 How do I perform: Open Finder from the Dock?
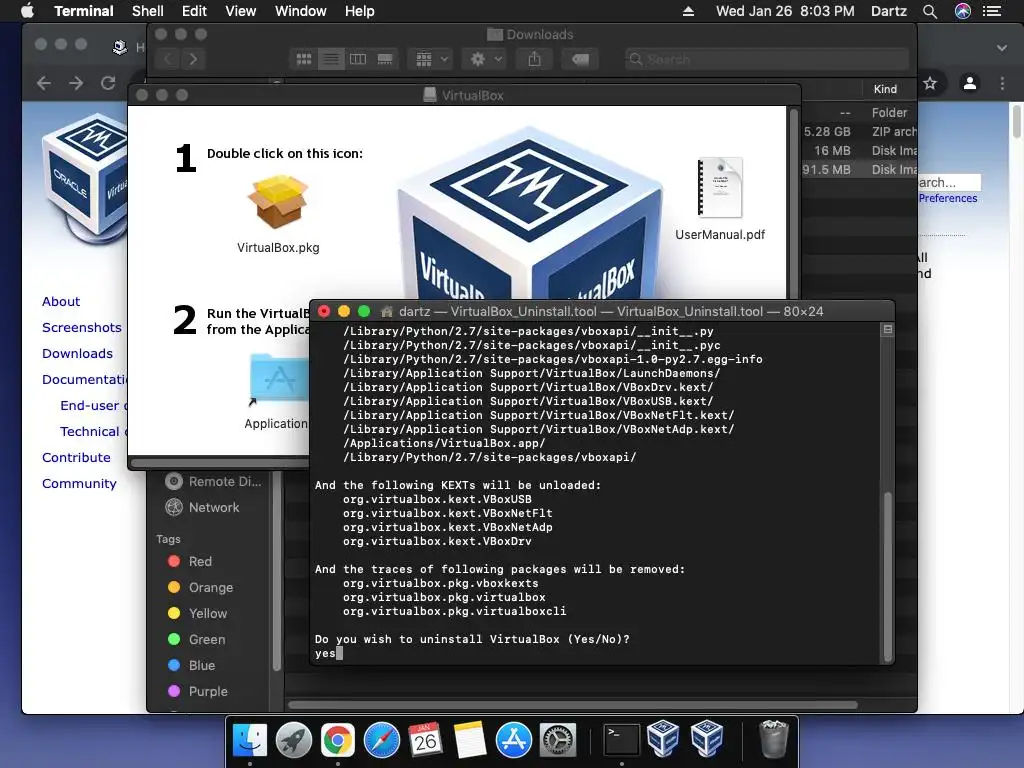[249, 740]
